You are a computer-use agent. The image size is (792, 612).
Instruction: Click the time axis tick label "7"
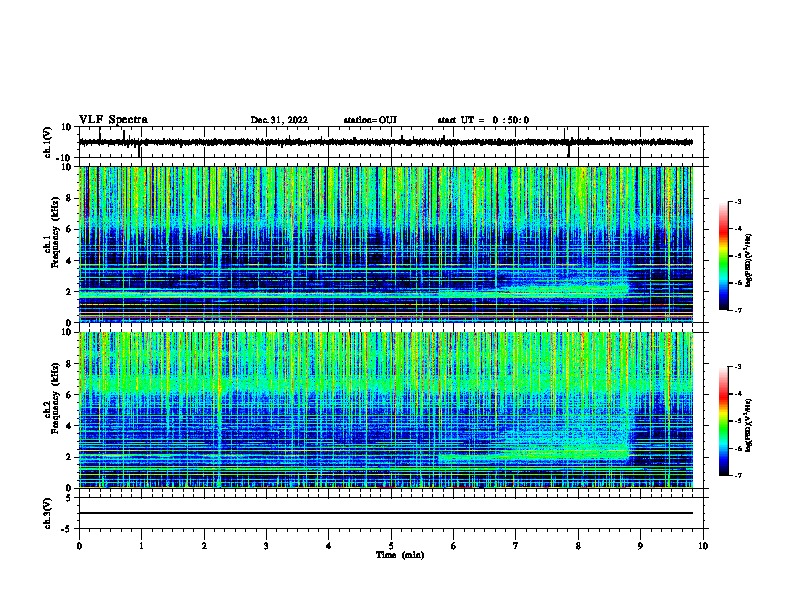click(516, 546)
